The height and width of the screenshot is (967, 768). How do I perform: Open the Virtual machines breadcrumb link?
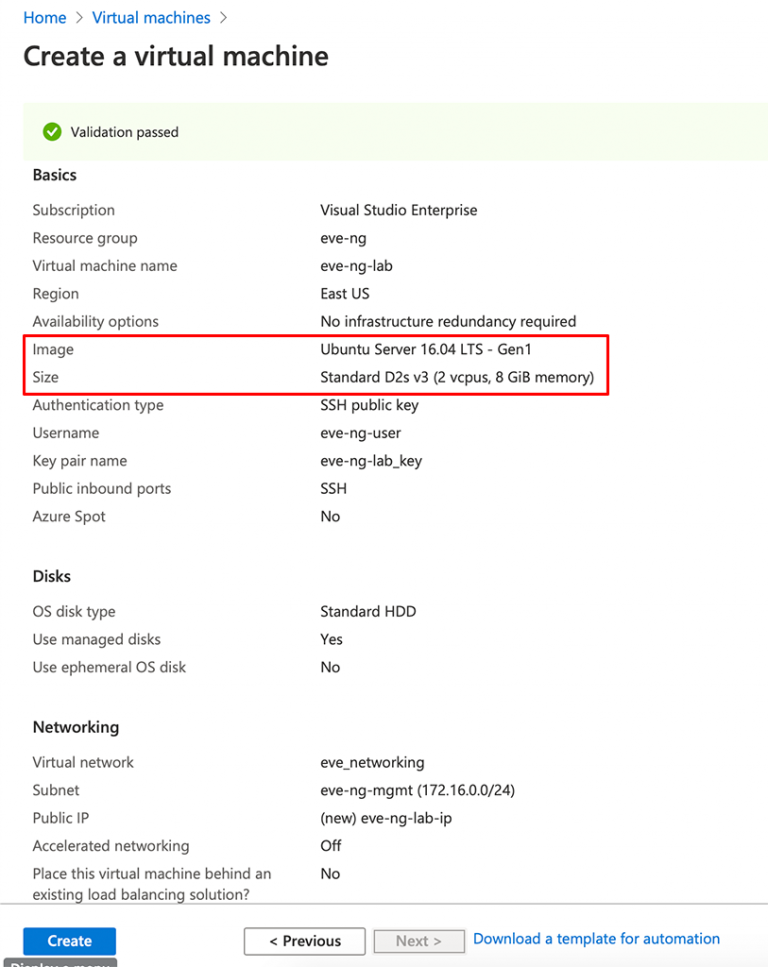pyautogui.click(x=151, y=17)
